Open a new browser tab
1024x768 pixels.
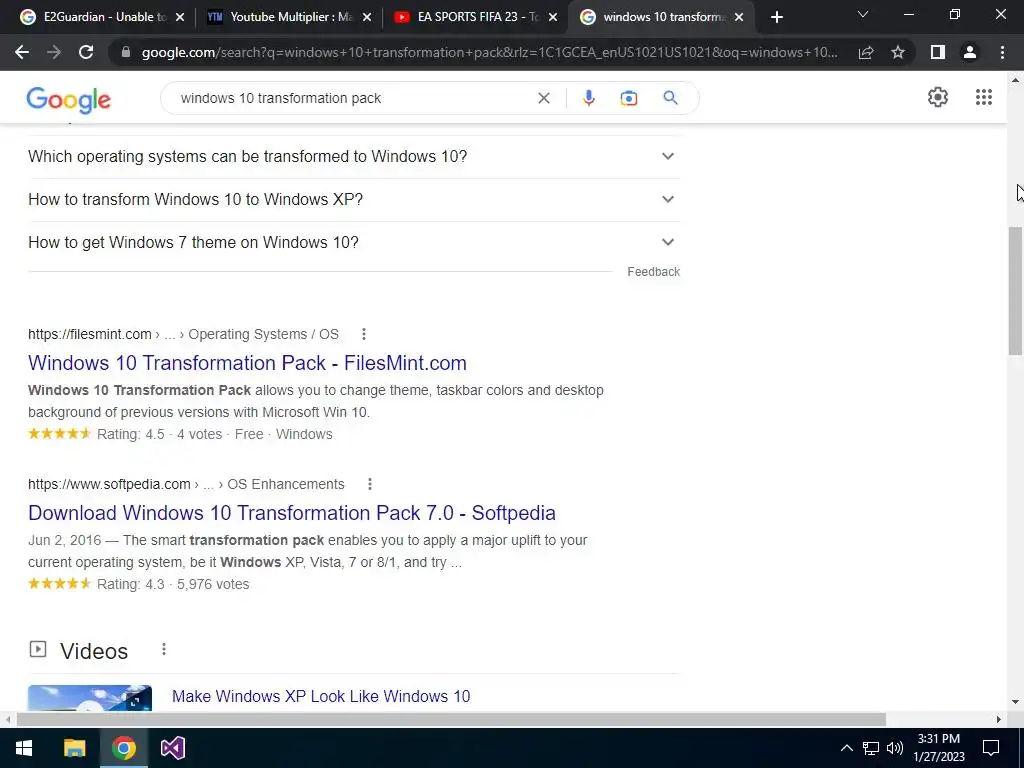click(x=776, y=17)
